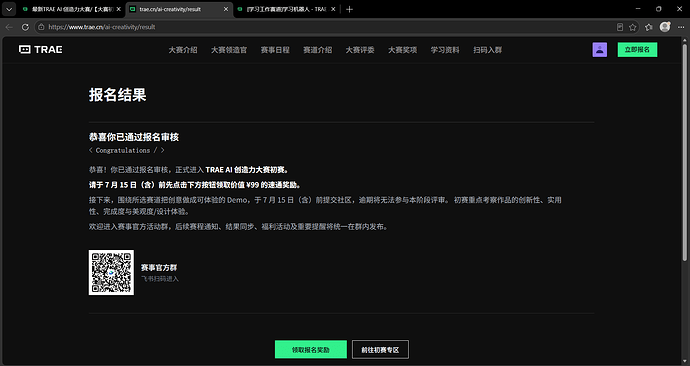This screenshot has width=690, height=366.
Task: Expand the tab search dropdown arrow
Action: coord(9,9)
